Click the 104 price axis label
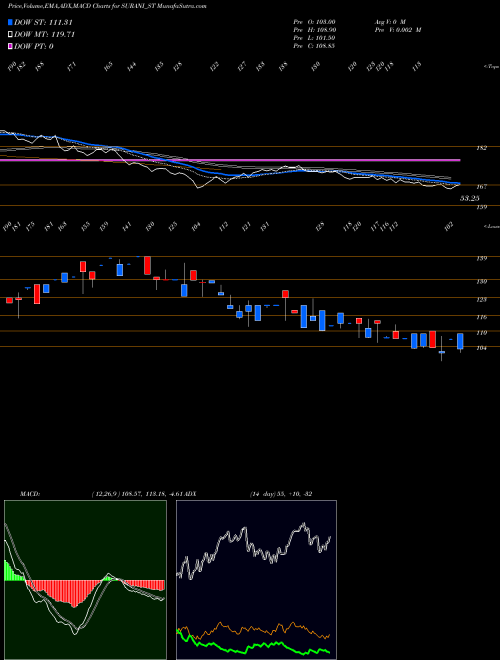500x660 pixels. tap(481, 348)
